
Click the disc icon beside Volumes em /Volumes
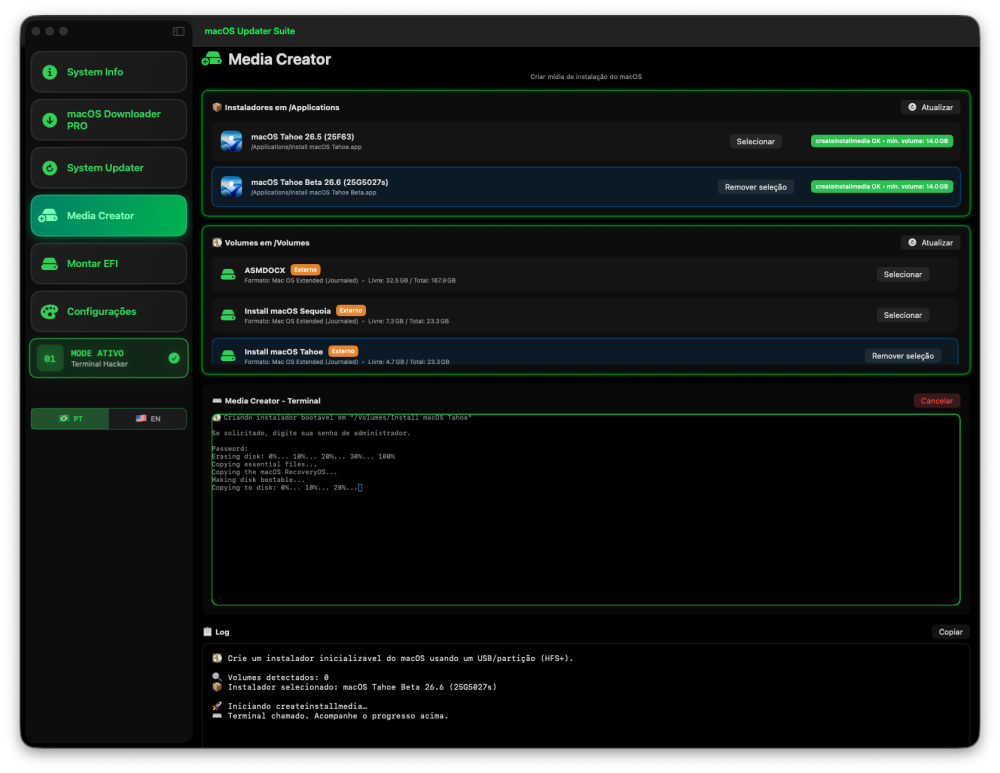(x=217, y=242)
